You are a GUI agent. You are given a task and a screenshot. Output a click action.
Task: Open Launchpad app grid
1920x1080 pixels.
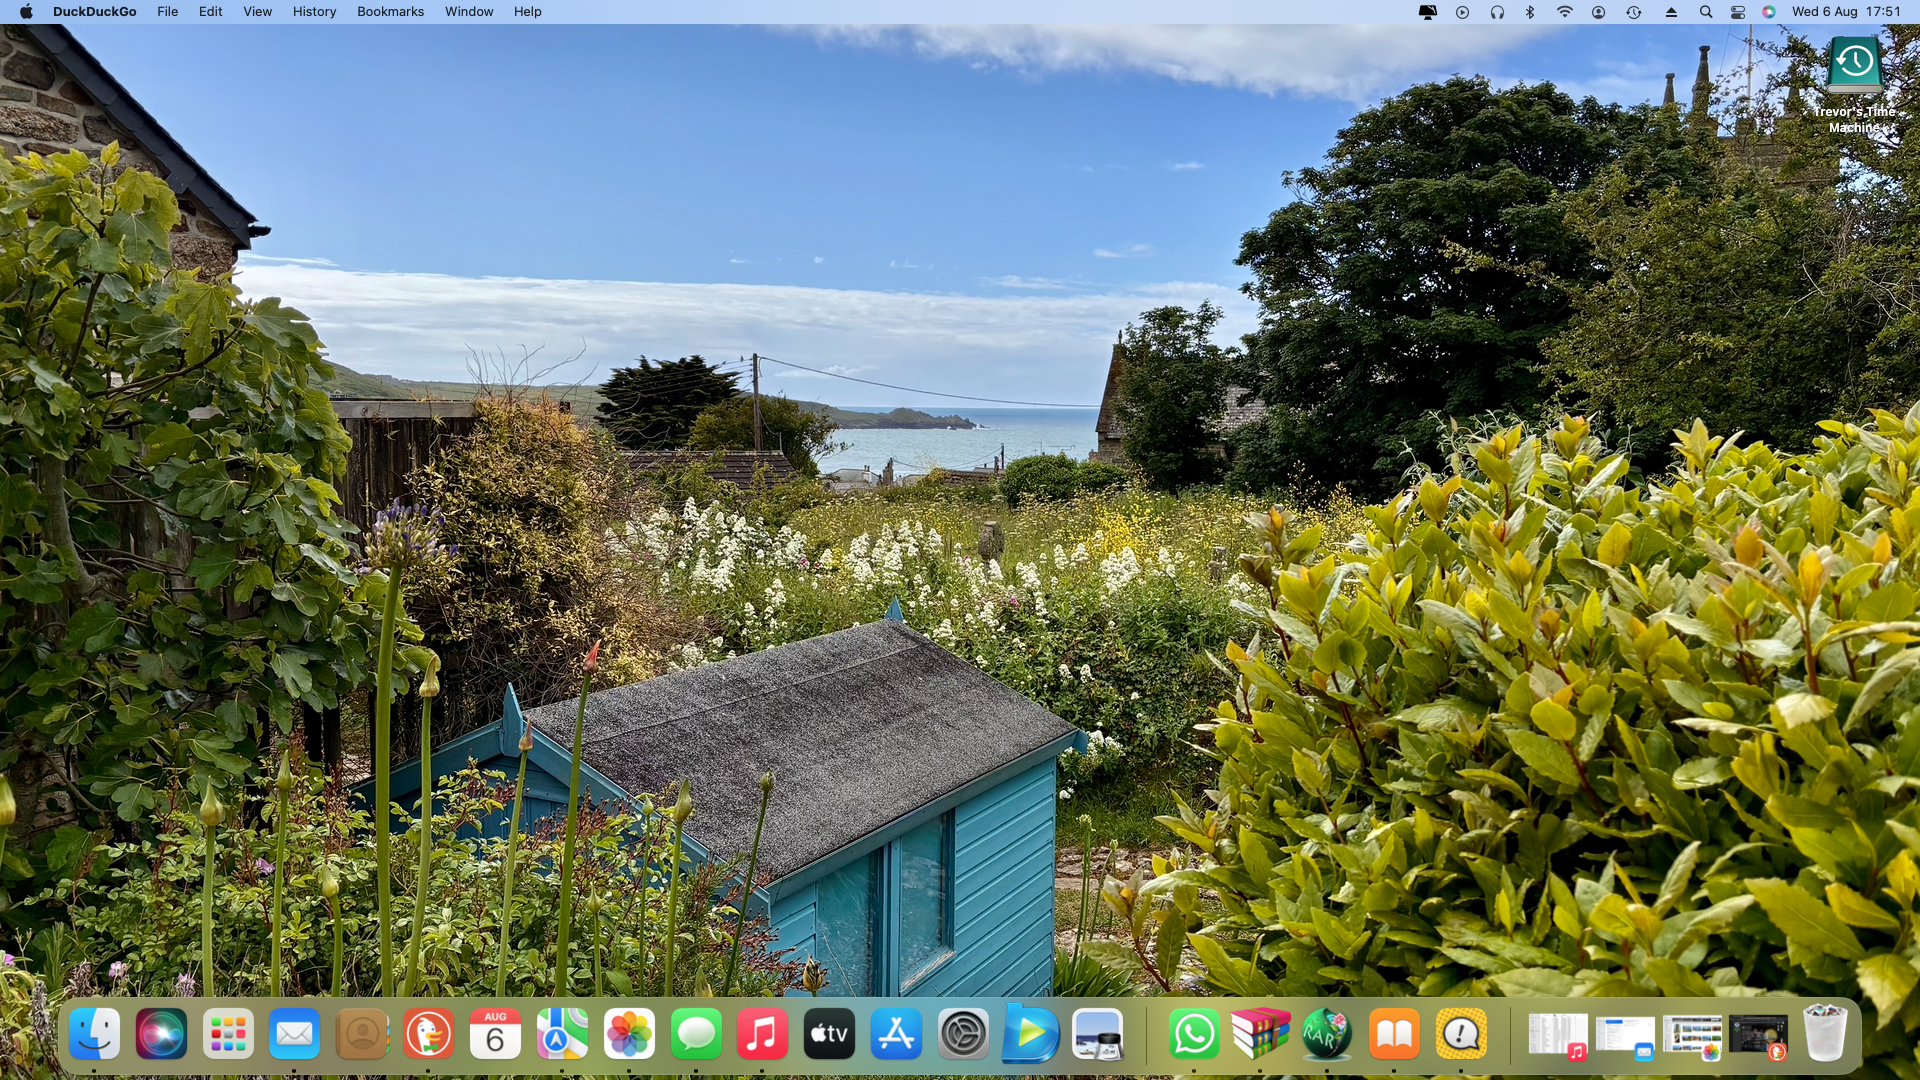click(228, 1034)
